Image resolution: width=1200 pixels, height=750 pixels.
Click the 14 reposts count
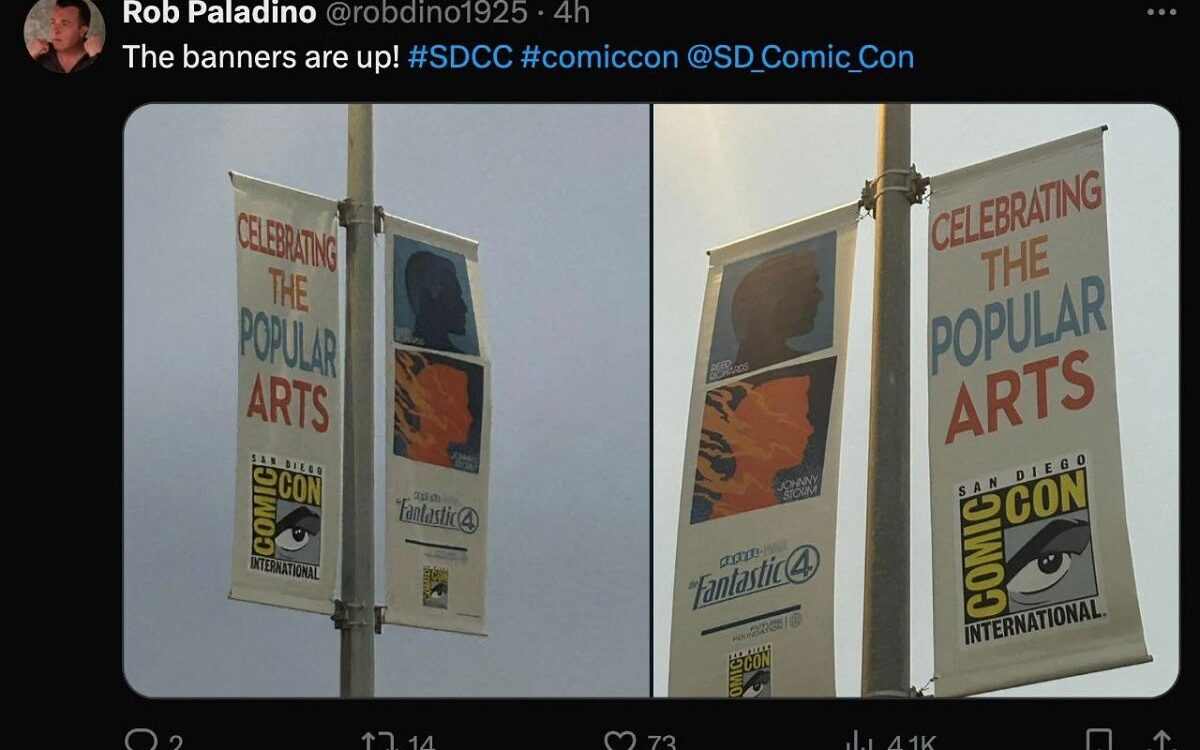[x=422, y=742]
